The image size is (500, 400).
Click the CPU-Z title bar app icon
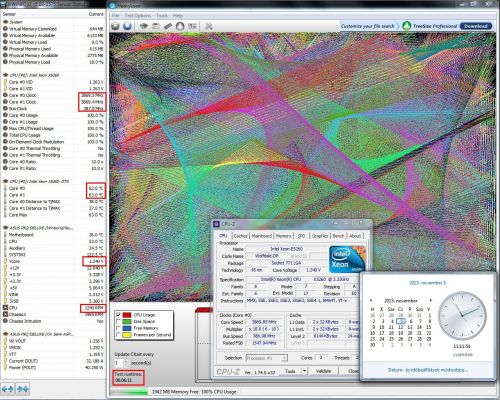click(216, 224)
